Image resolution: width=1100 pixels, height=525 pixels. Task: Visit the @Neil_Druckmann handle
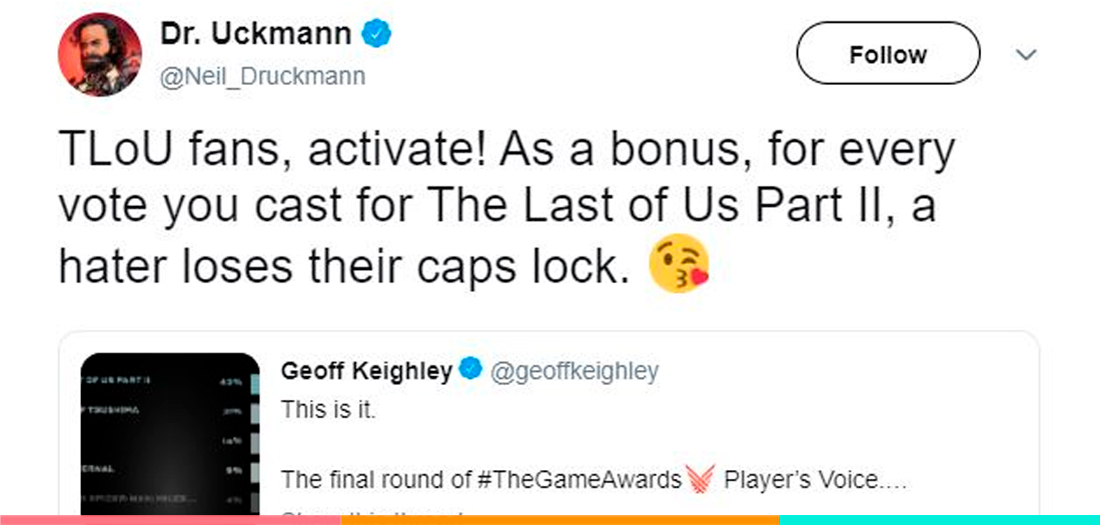[263, 76]
